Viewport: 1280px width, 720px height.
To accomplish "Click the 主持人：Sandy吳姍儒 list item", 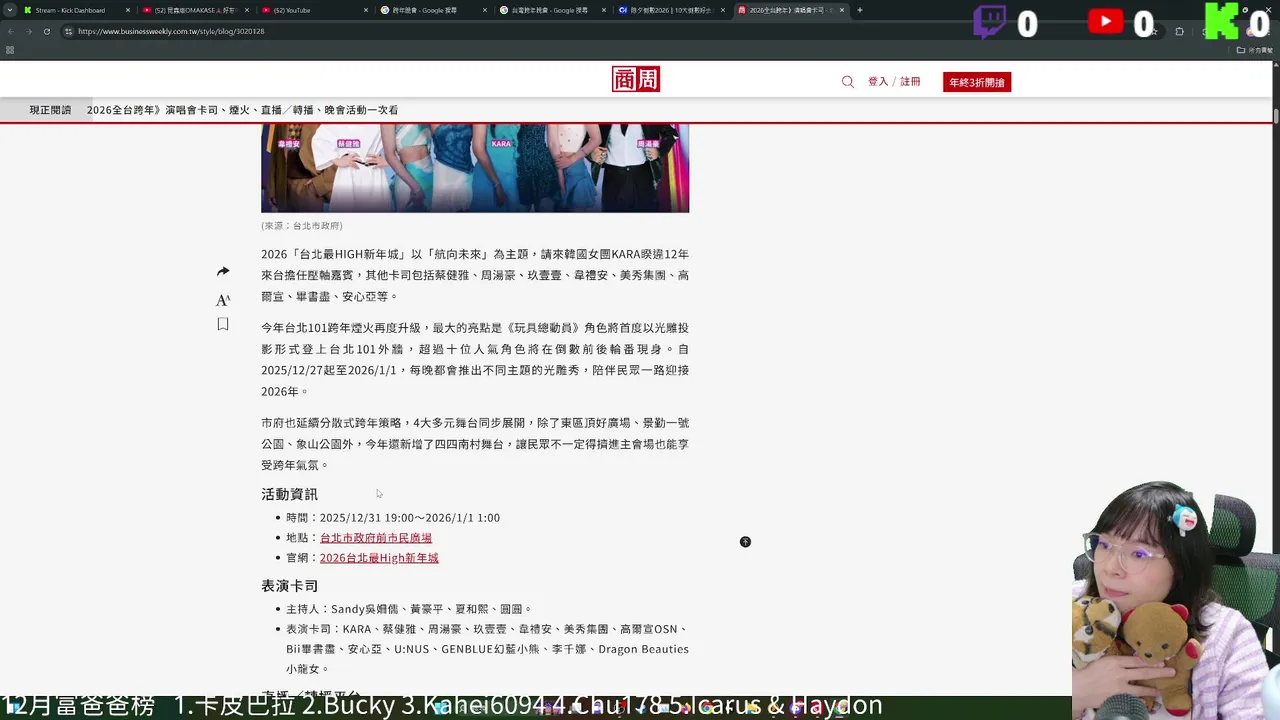I will pos(409,609).
